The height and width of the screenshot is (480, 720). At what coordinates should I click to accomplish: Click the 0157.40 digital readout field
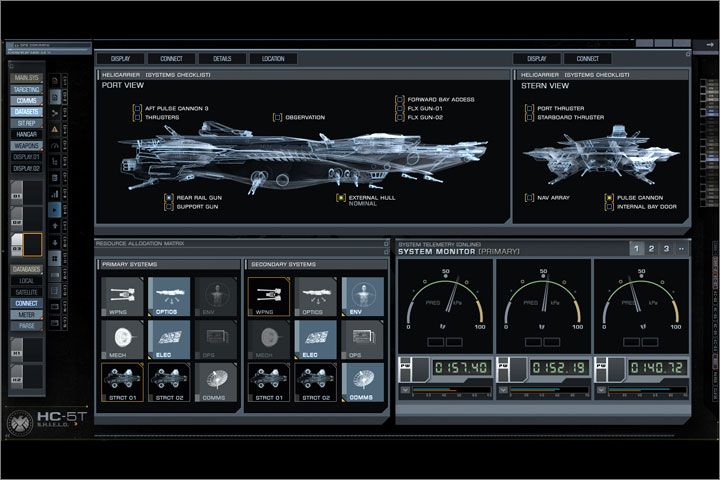(x=462, y=368)
